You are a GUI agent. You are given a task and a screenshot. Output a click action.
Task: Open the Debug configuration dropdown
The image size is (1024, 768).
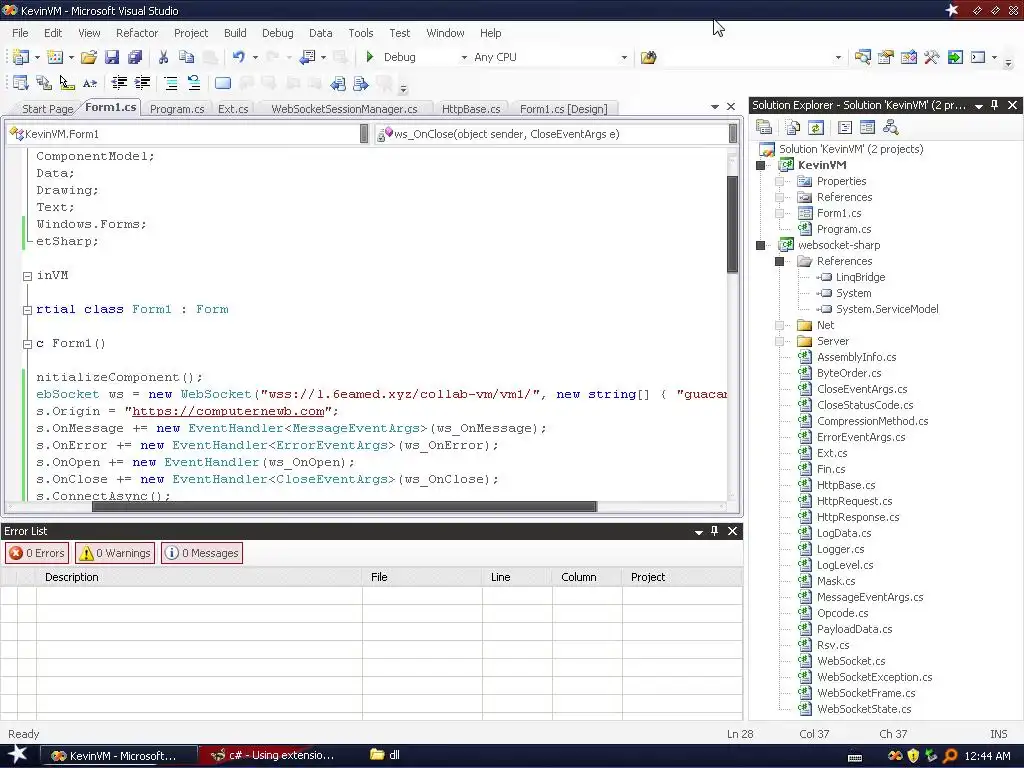coord(464,57)
